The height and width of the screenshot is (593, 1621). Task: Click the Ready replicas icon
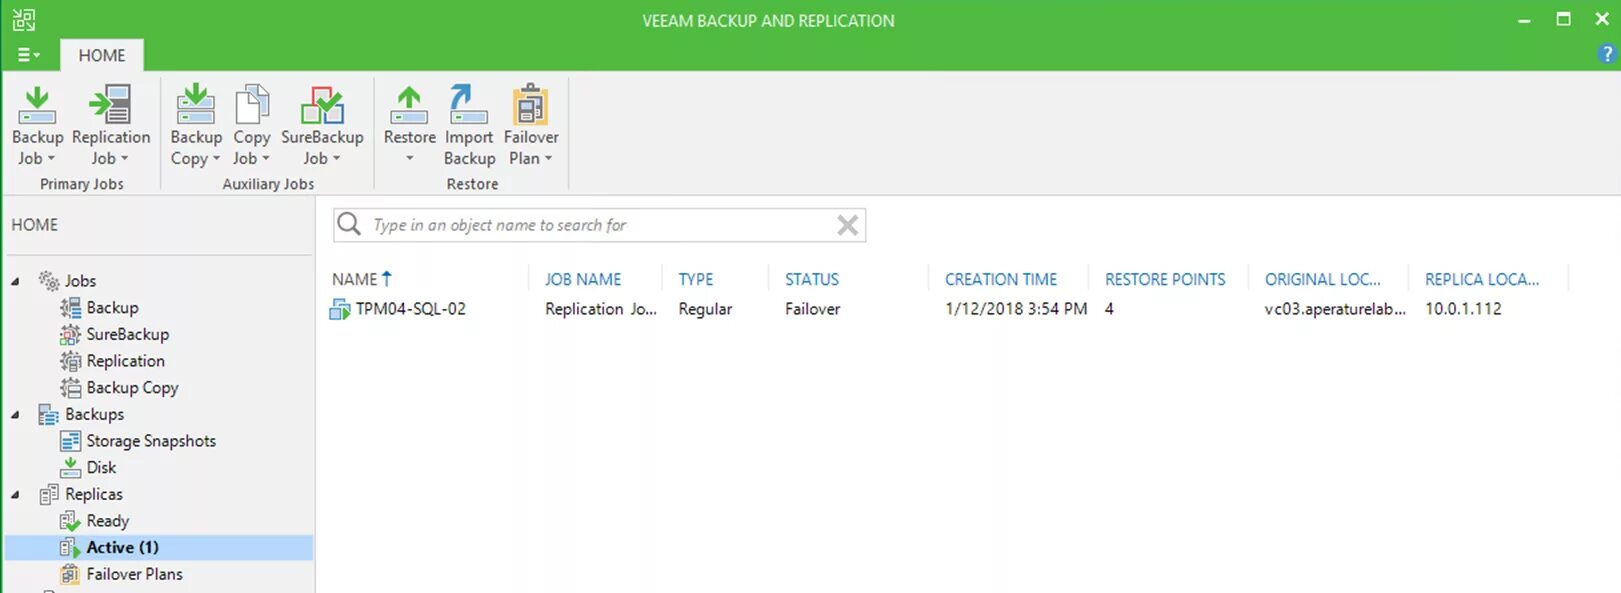pos(70,521)
